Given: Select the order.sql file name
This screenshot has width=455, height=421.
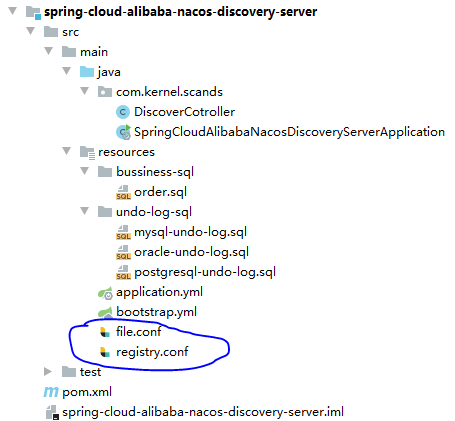Looking at the screenshot, I should coord(160,193).
